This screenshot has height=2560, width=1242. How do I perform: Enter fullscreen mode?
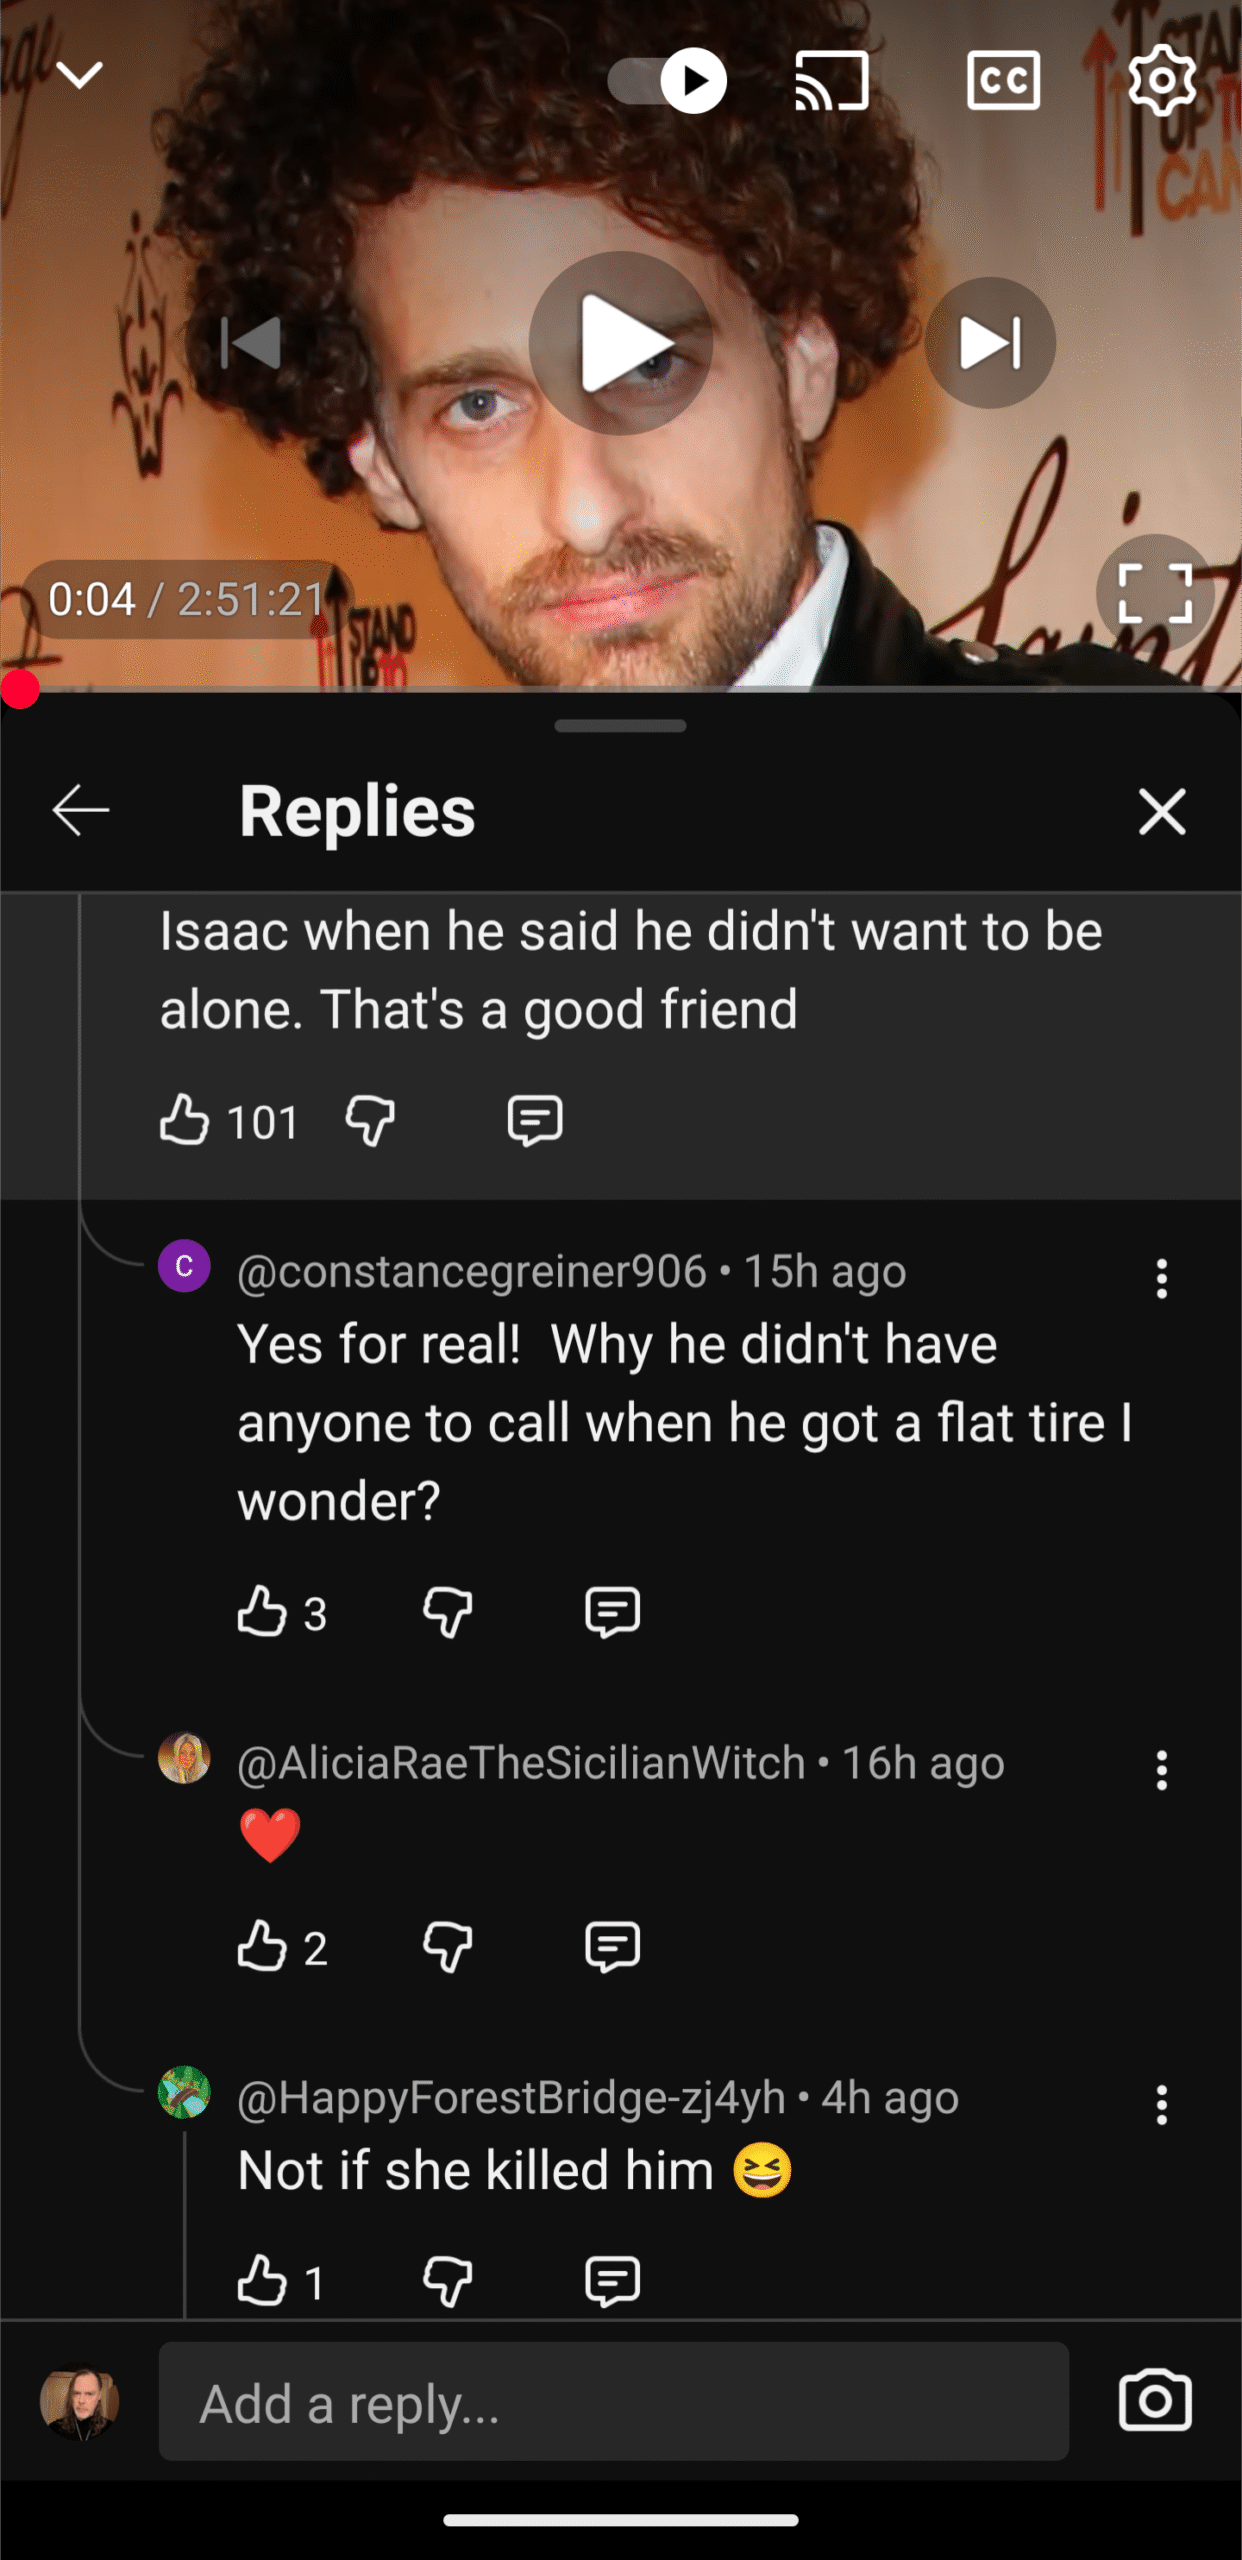(1154, 593)
